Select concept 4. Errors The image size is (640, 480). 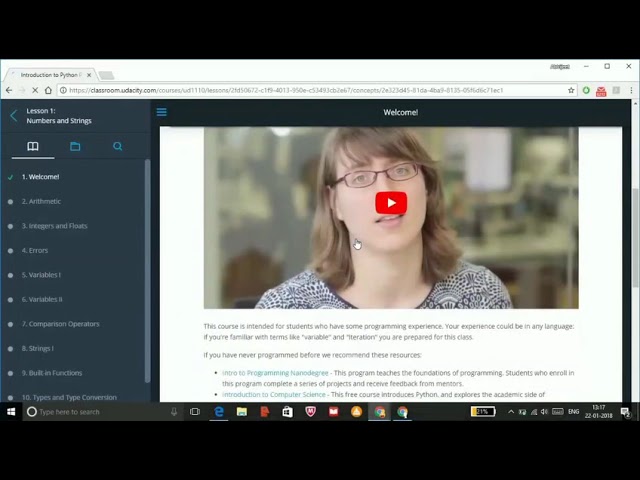pos(35,250)
